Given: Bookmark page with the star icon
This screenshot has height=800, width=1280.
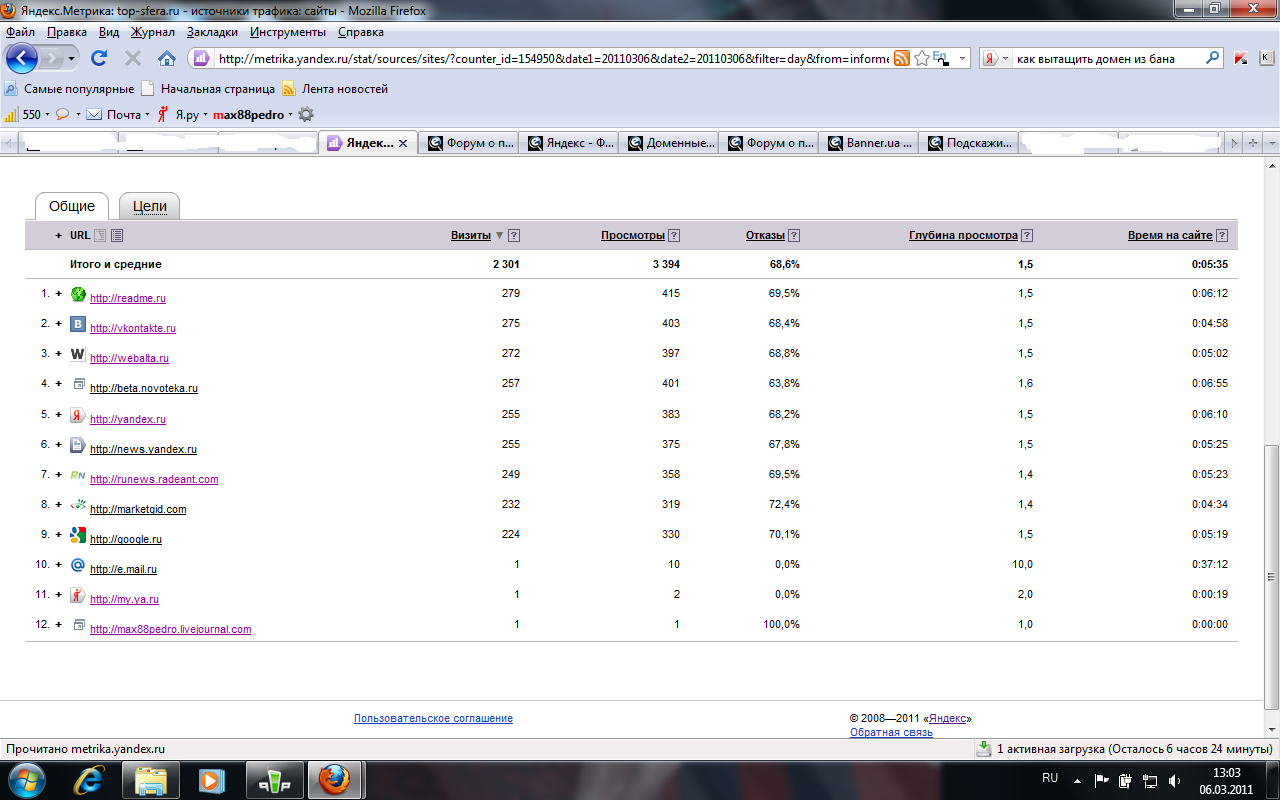Looking at the screenshot, I should tap(922, 58).
